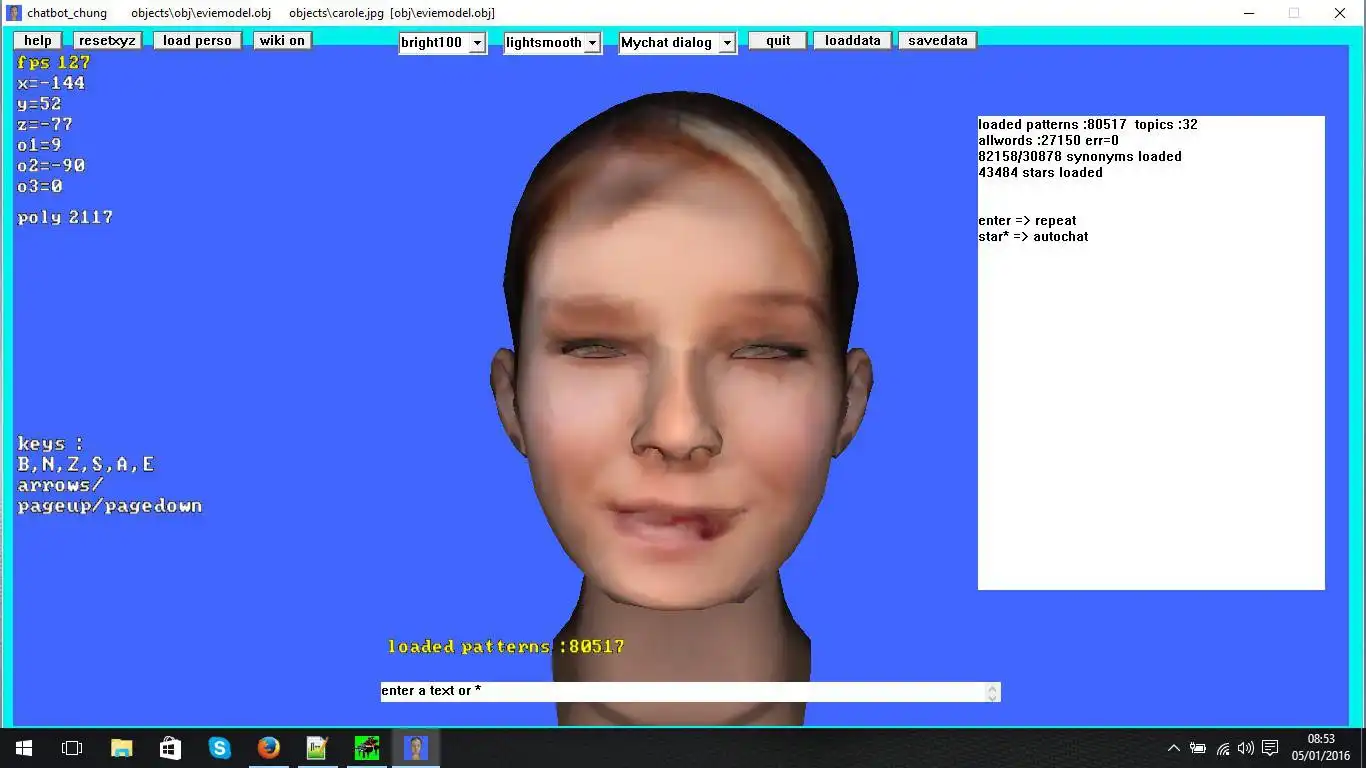
Task: Click the 'star* => autochat' log line
Action: 1033,237
